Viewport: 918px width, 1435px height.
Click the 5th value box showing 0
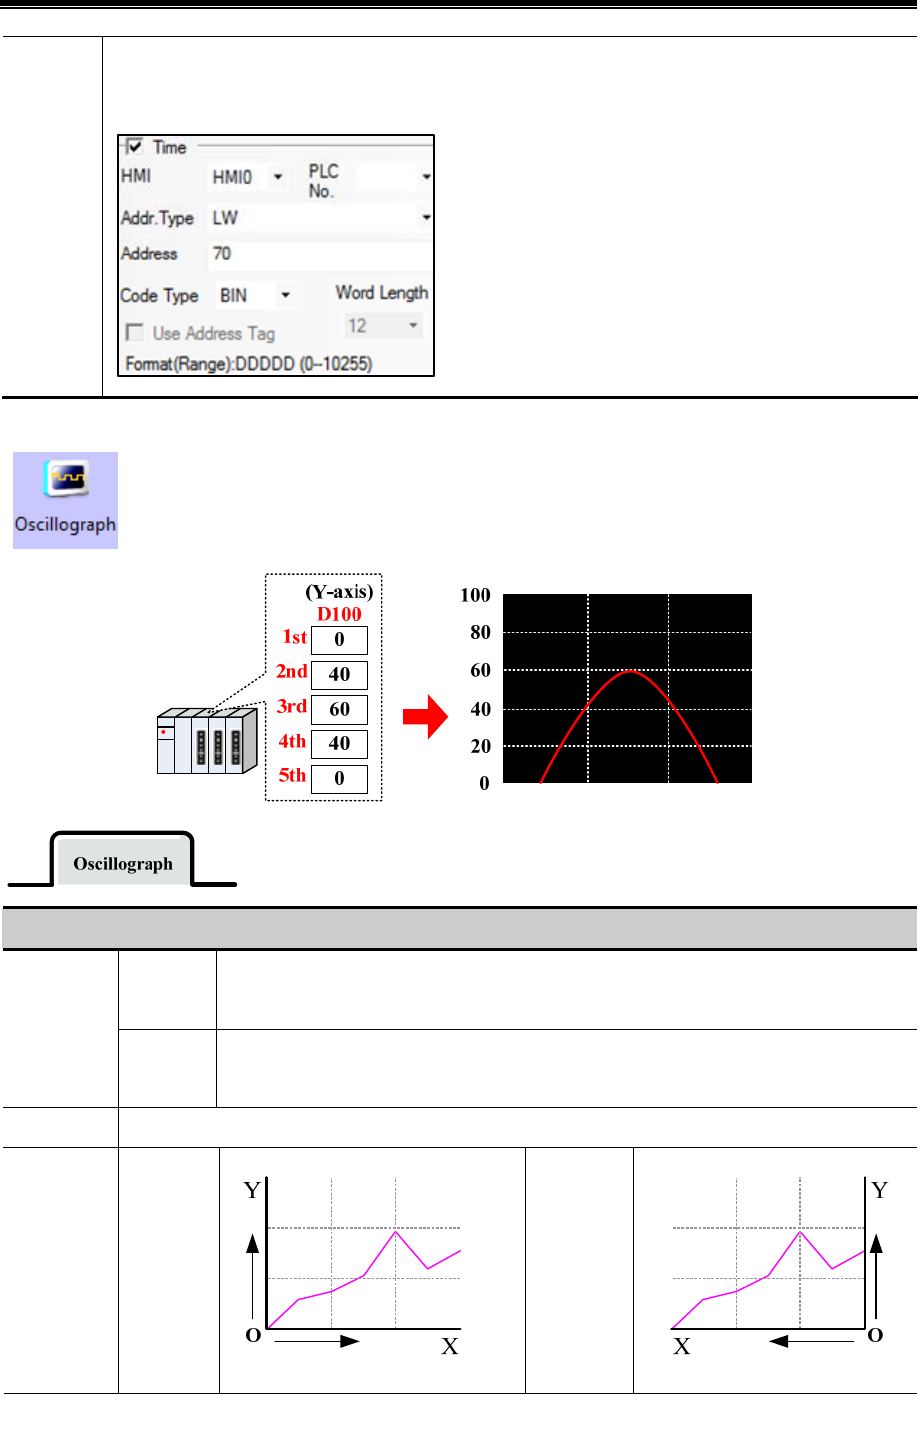339,779
